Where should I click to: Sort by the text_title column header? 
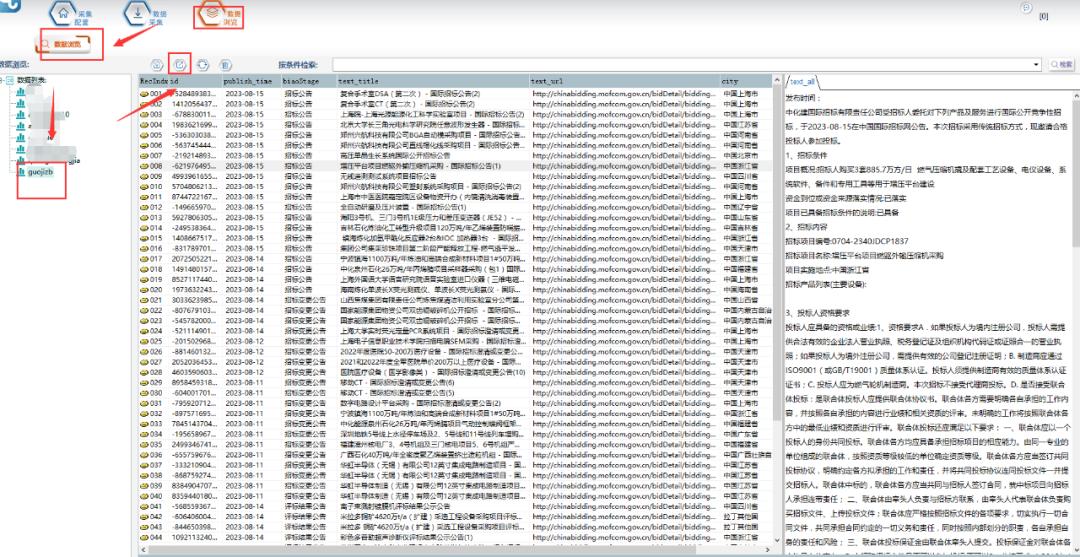point(433,81)
